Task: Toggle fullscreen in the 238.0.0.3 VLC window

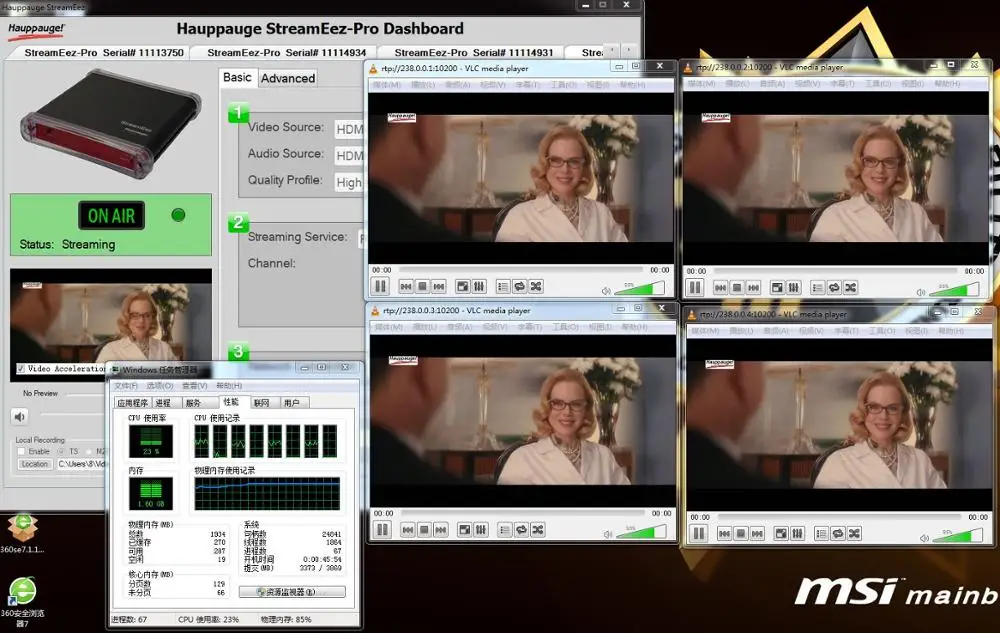Action: coord(465,530)
